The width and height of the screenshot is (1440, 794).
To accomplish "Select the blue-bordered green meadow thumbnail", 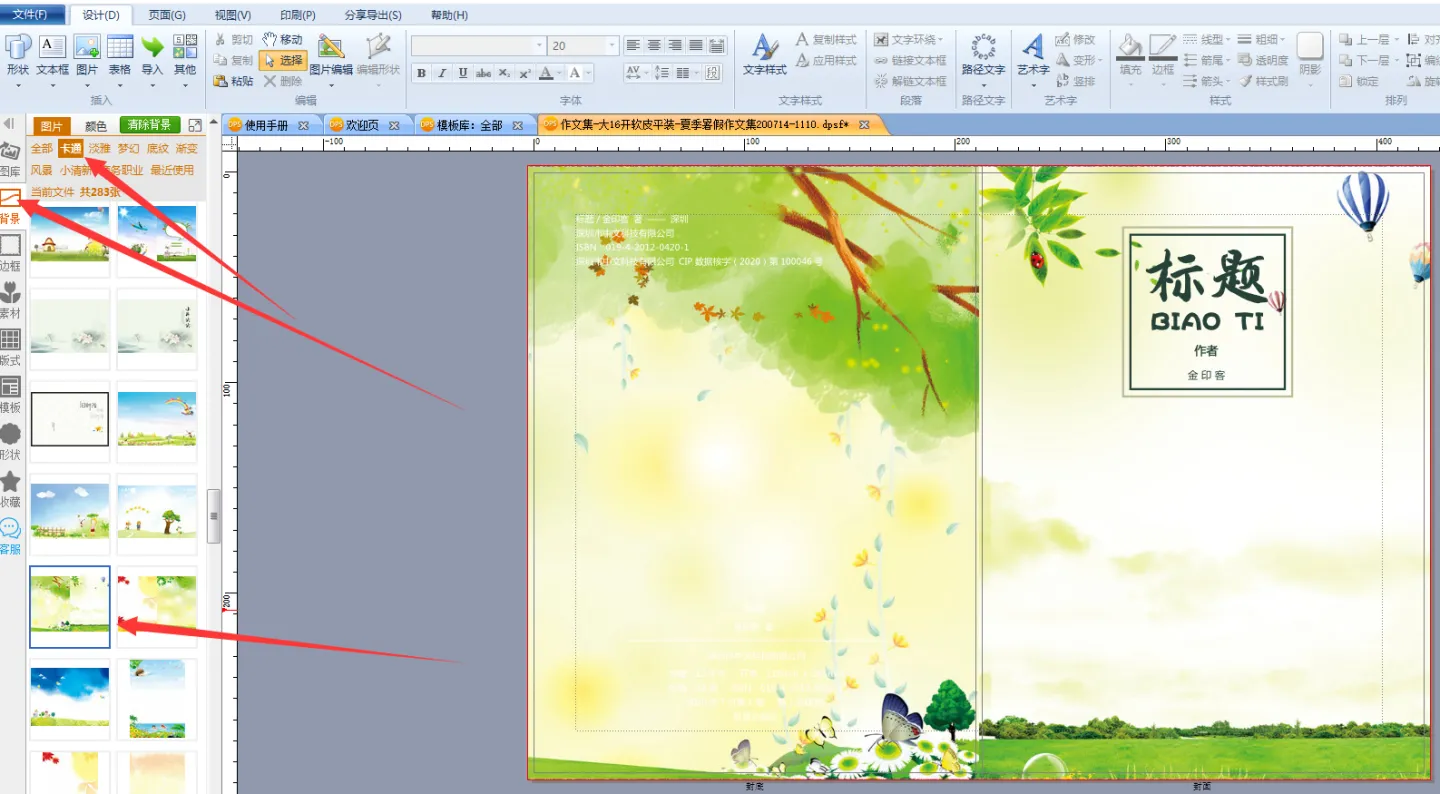I will coord(70,606).
